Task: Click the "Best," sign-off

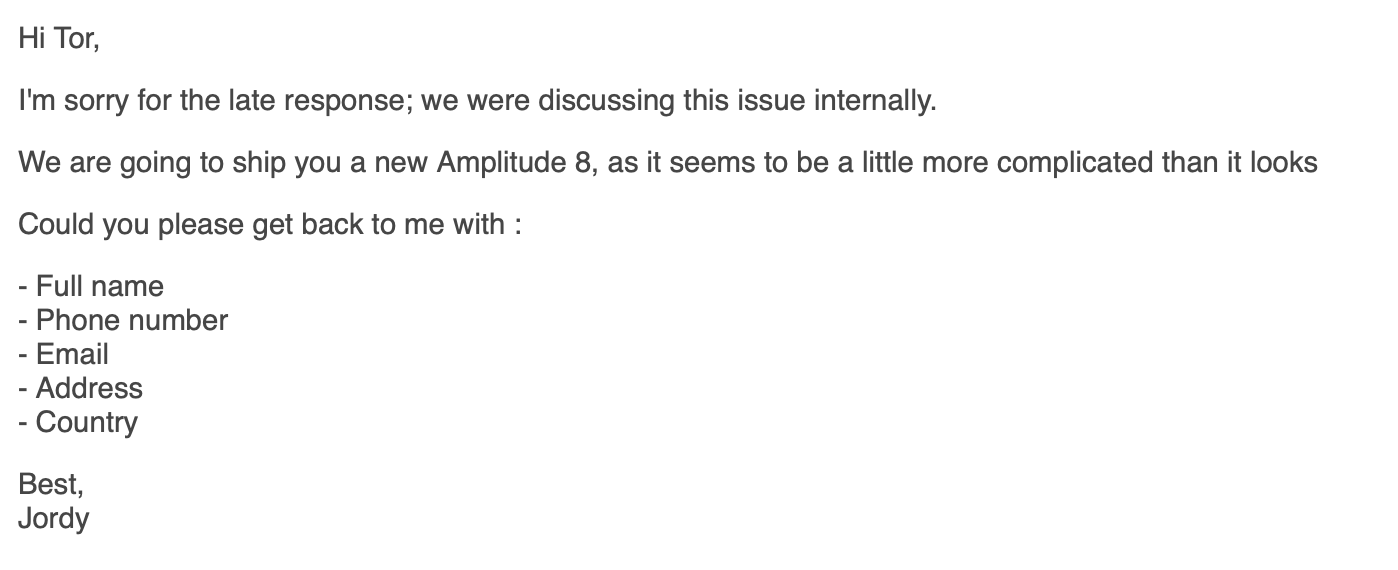Action: 51,484
